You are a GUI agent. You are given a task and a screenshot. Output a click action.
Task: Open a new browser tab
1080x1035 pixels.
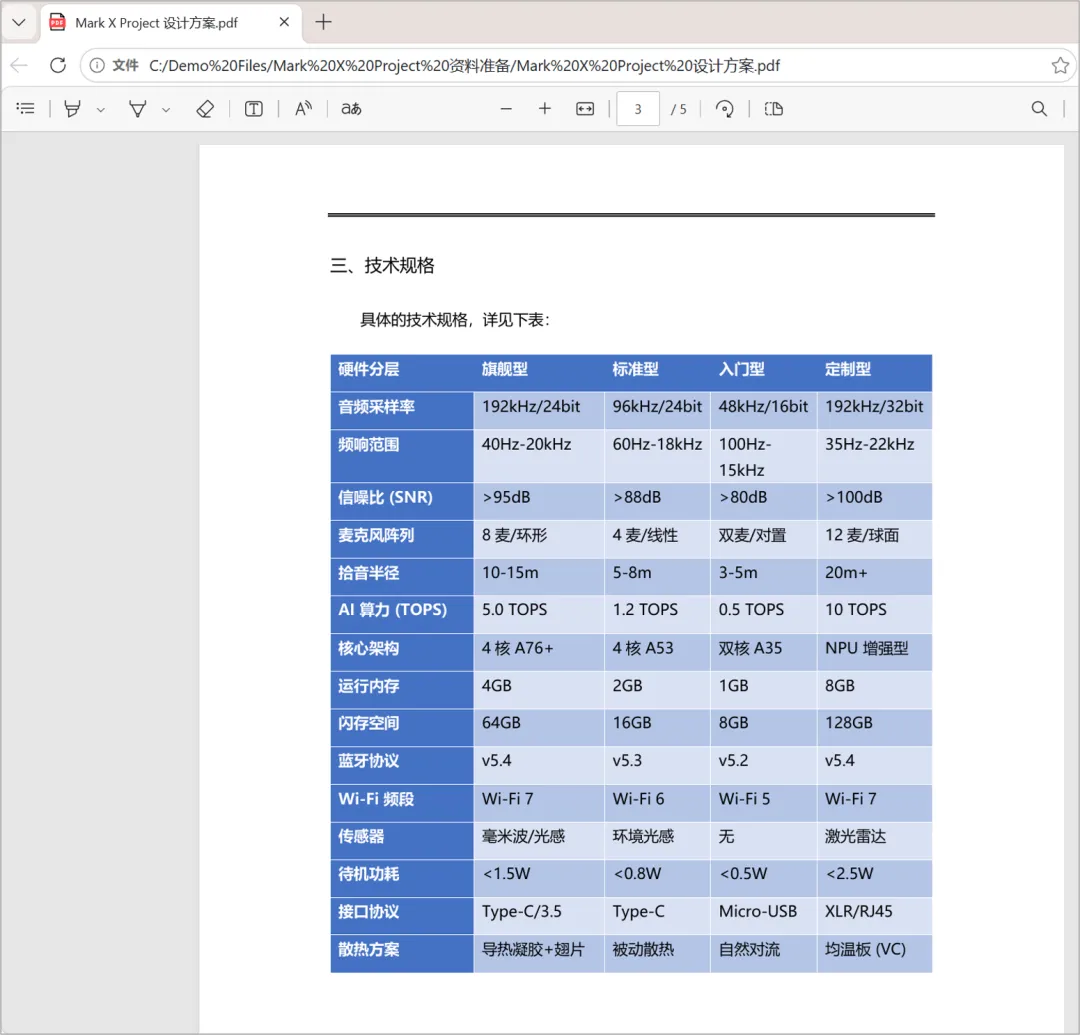pyautogui.click(x=323, y=22)
